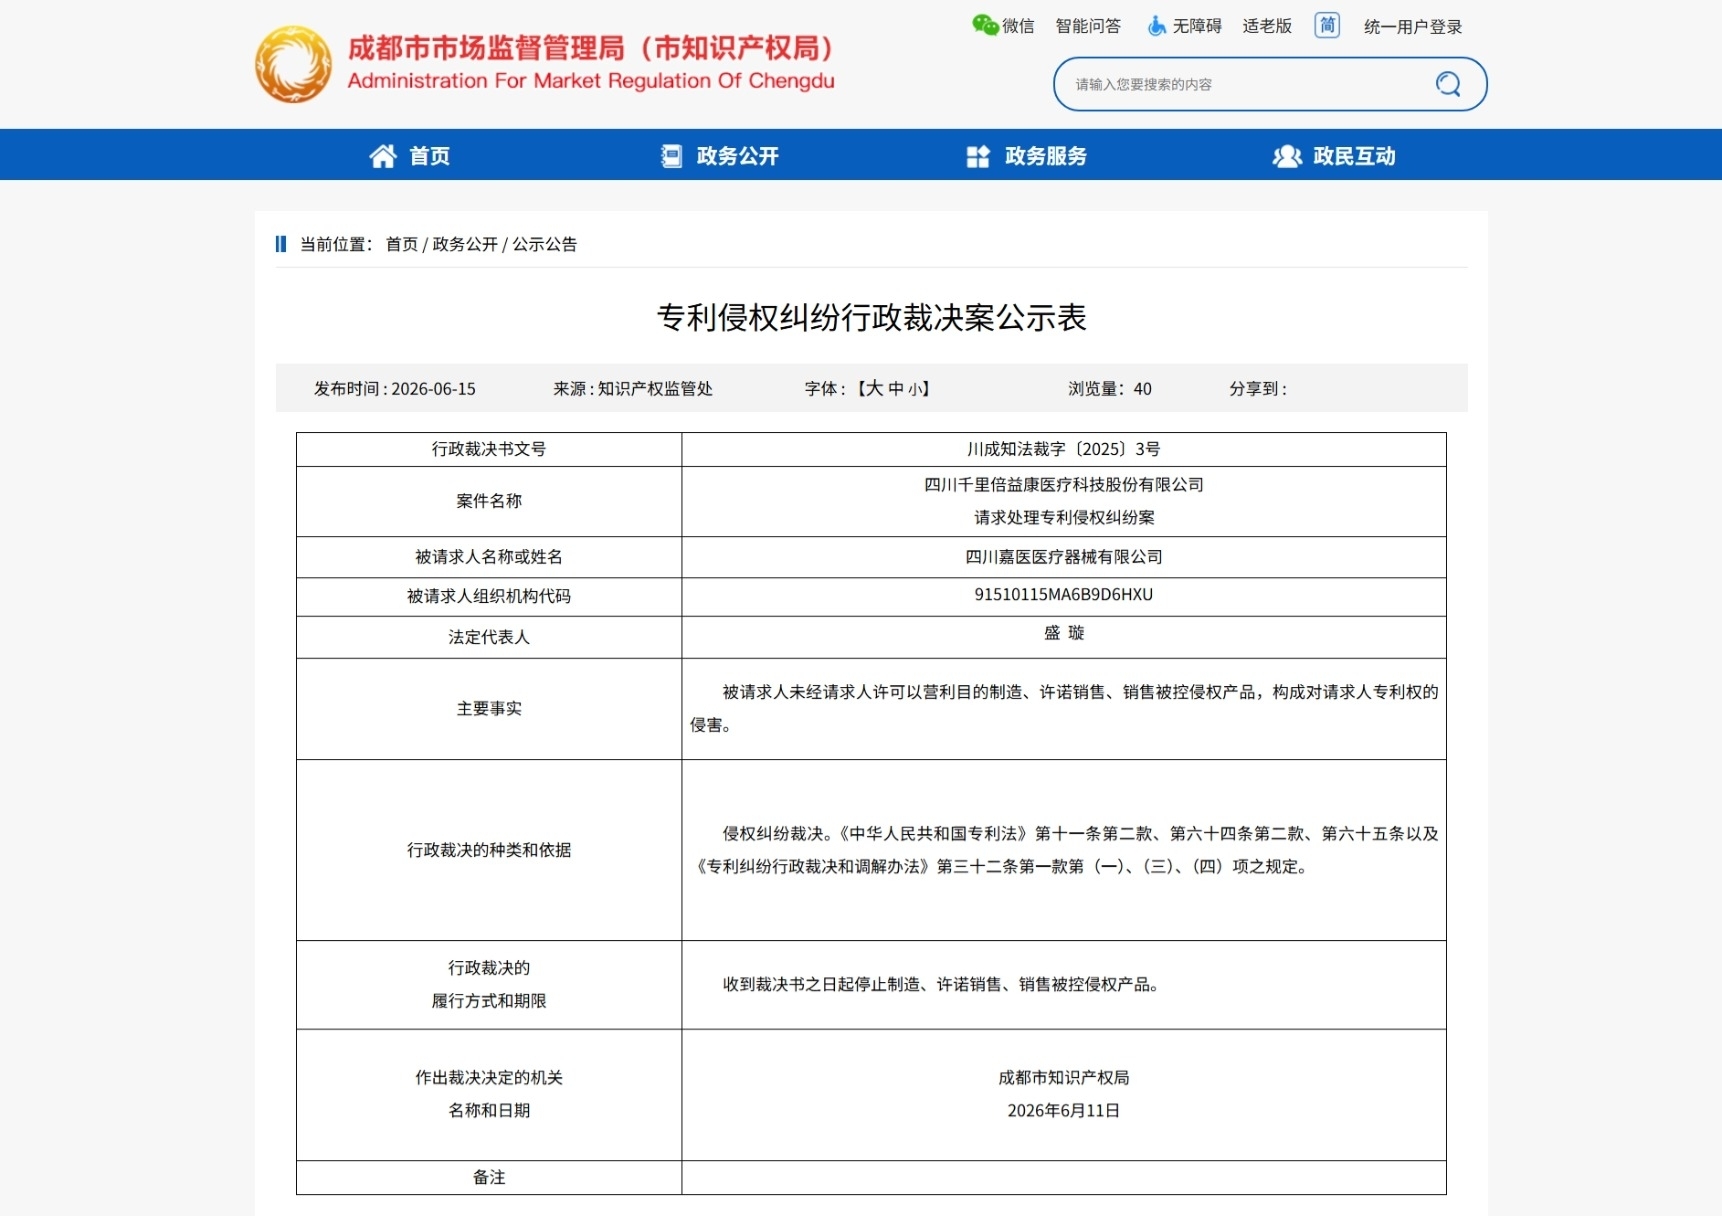Click publish date 2026-06-15

(x=434, y=389)
